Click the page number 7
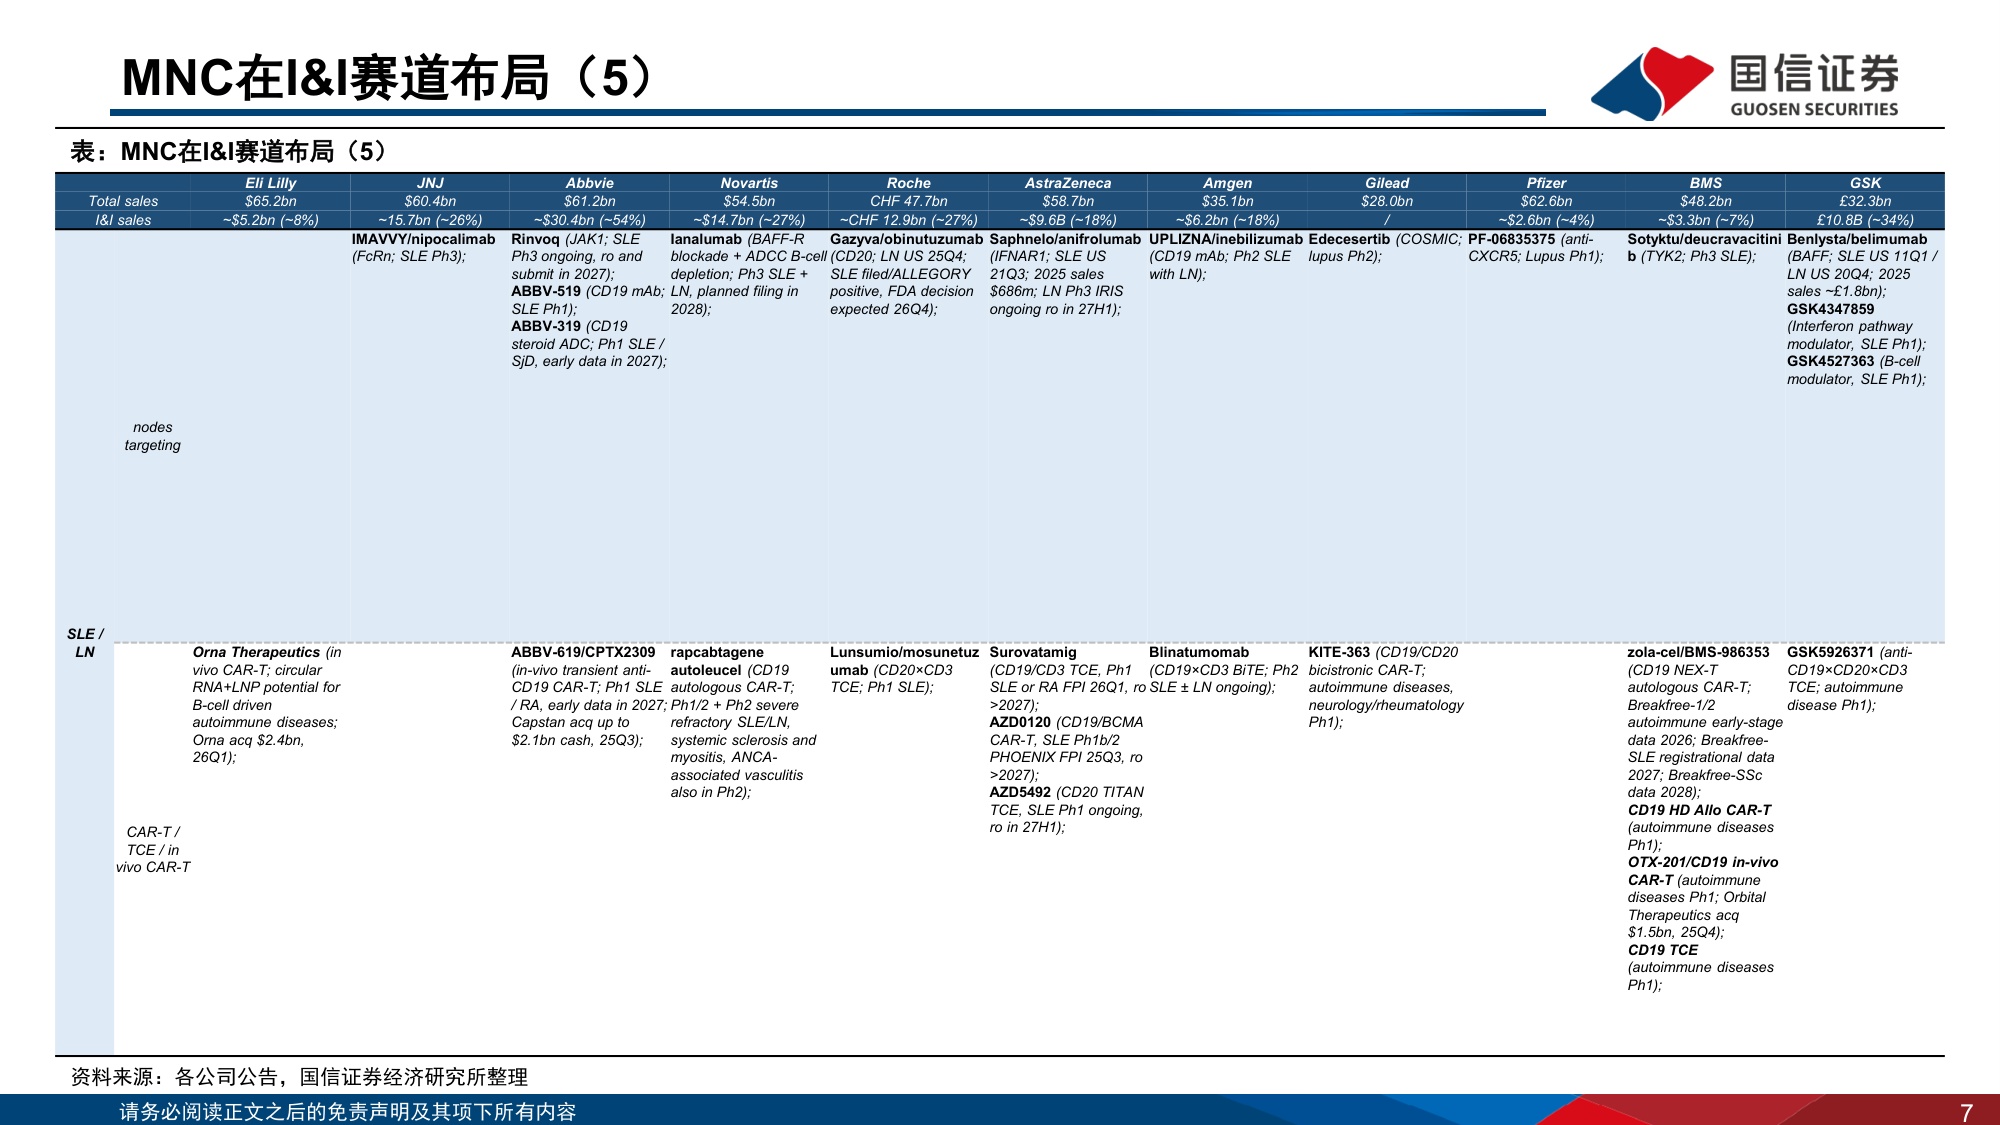 point(1966,1112)
